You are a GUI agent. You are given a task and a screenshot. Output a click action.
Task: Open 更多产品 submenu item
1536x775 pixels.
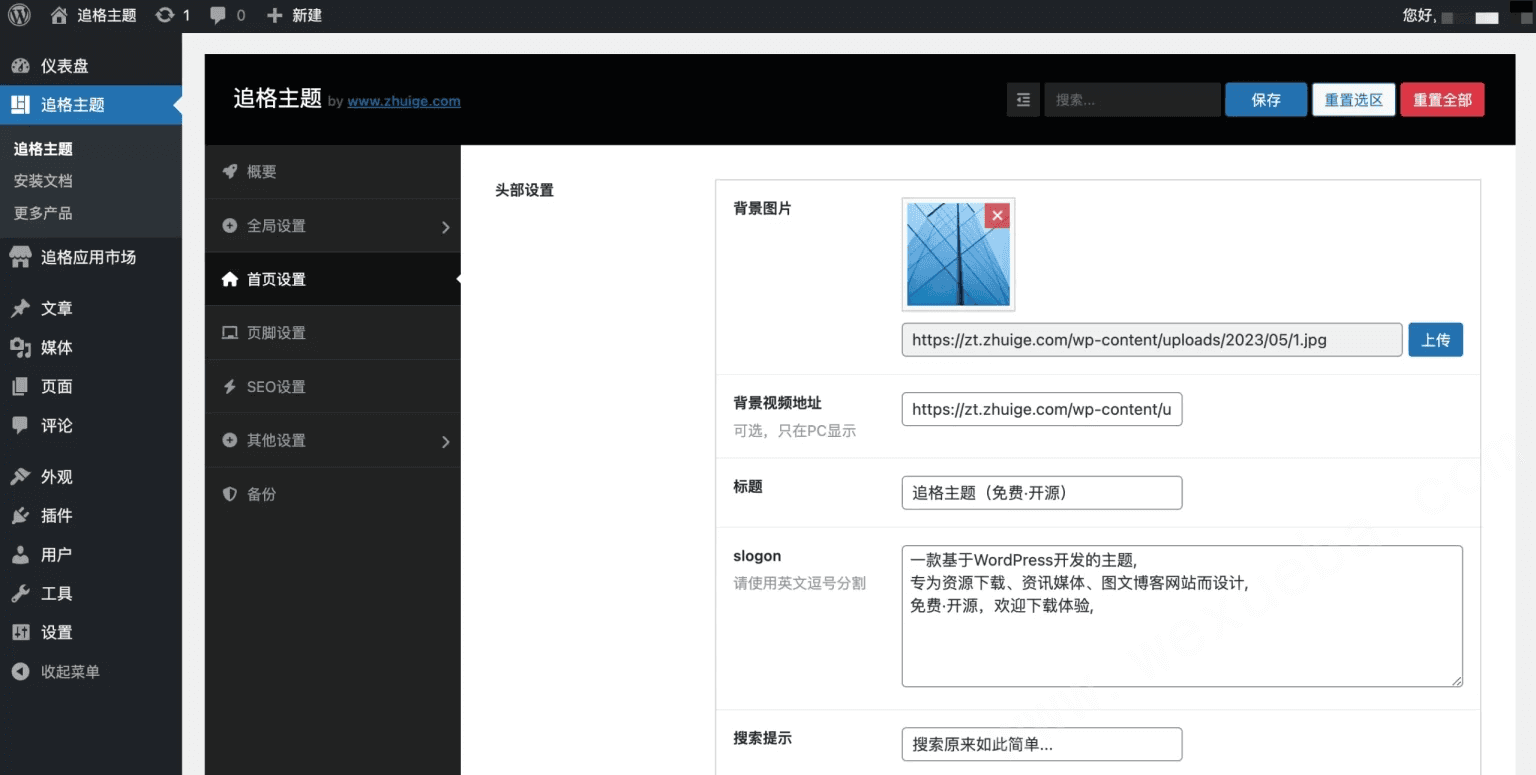(x=43, y=213)
